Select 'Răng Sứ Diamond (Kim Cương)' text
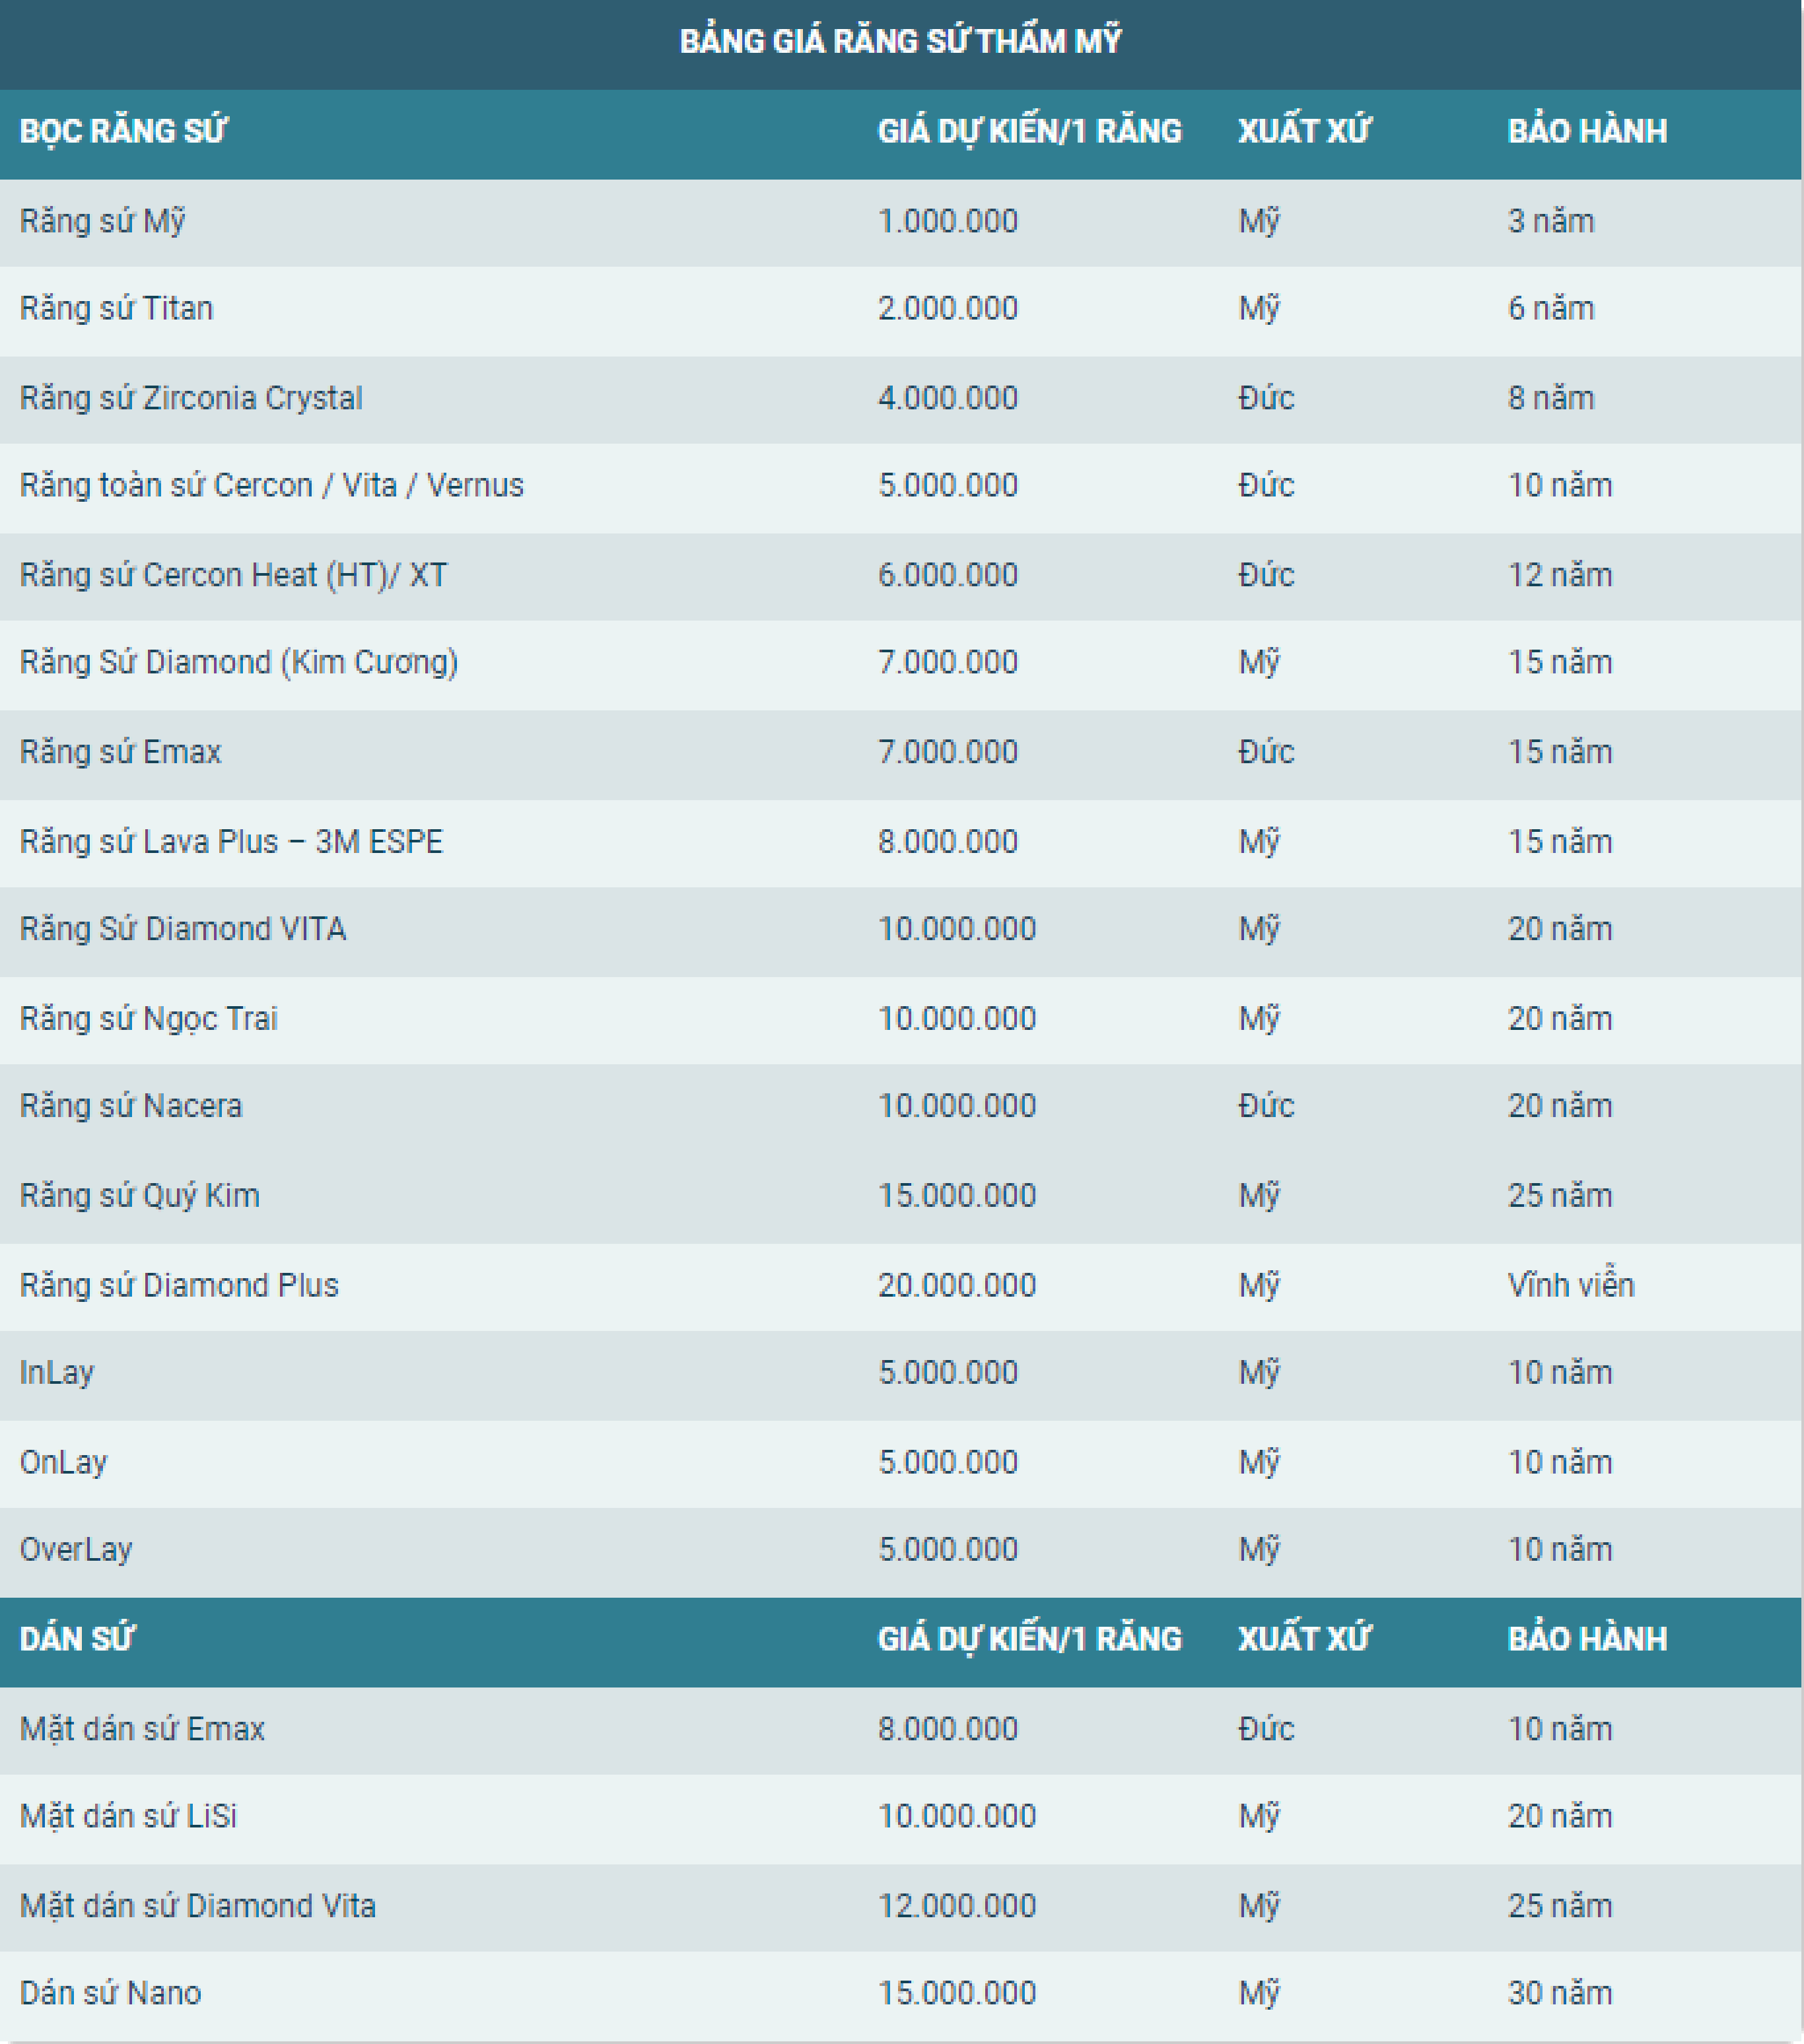The width and height of the screenshot is (1804, 2044). click(238, 662)
